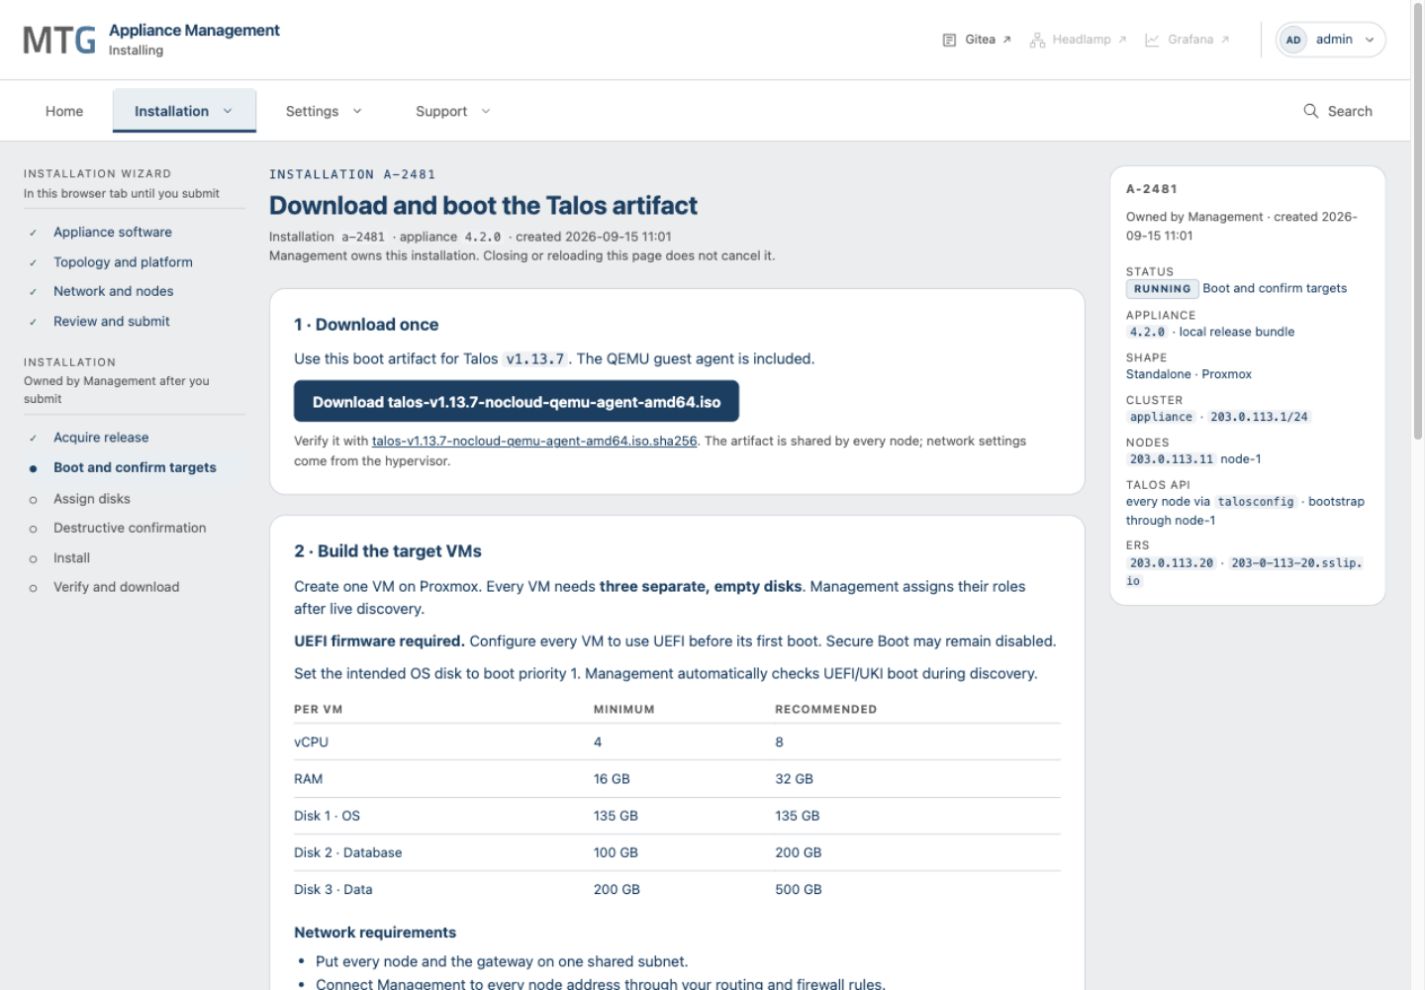1425x990 pixels.
Task: Open the Gitea link
Action: point(977,40)
